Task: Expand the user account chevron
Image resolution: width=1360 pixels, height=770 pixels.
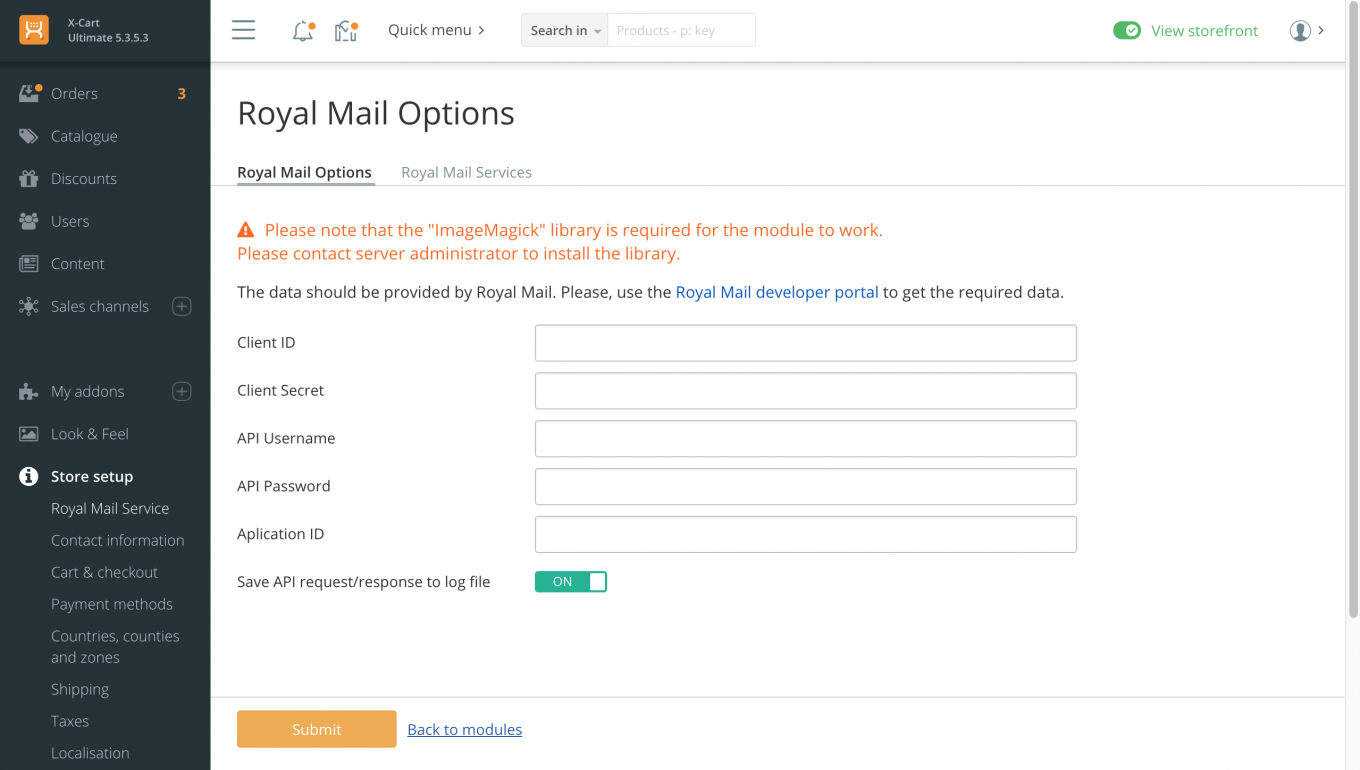Action: point(1321,30)
